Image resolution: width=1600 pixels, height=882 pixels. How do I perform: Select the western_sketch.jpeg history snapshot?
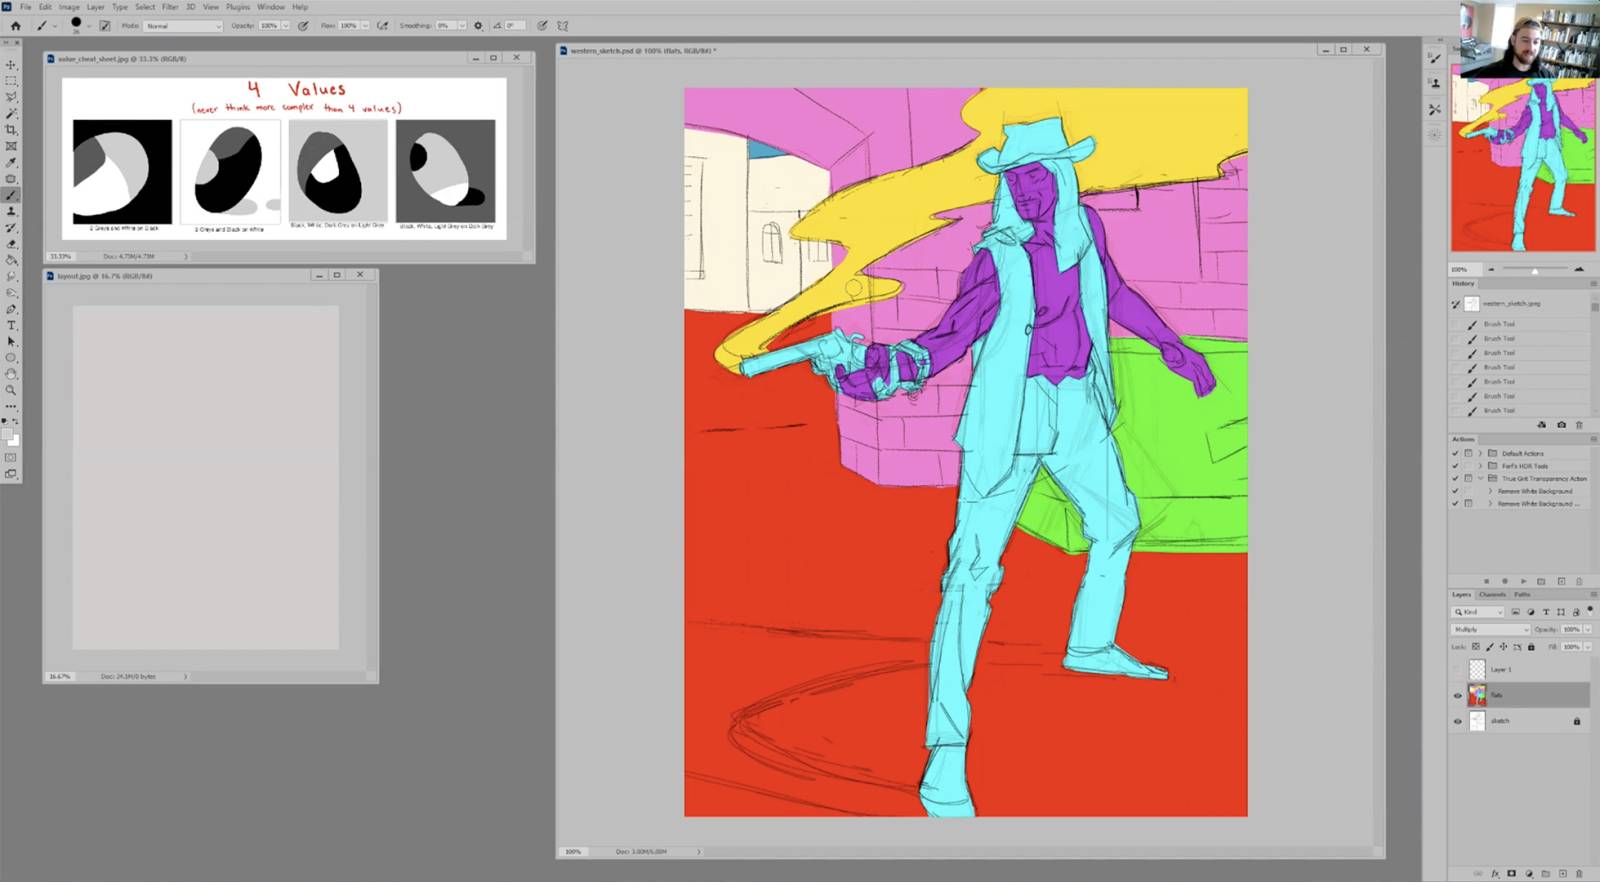point(1511,303)
